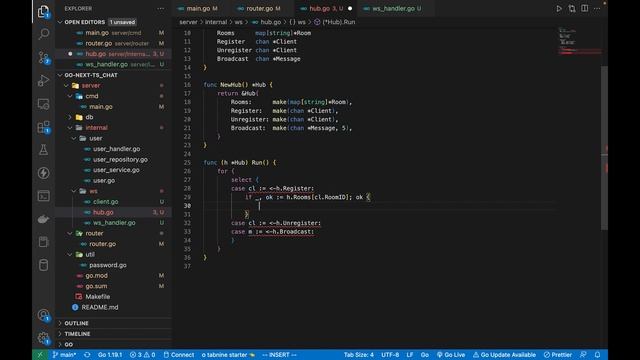Screen dimensions: 640x360
Task: Open the database cylinder view
Action: [43, 265]
